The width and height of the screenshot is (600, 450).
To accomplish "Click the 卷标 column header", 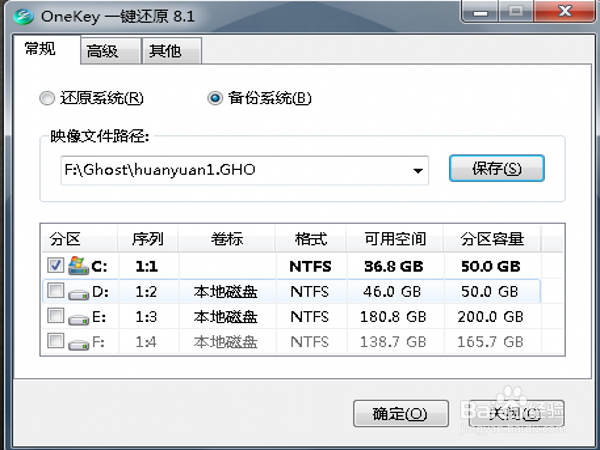I will 227,239.
